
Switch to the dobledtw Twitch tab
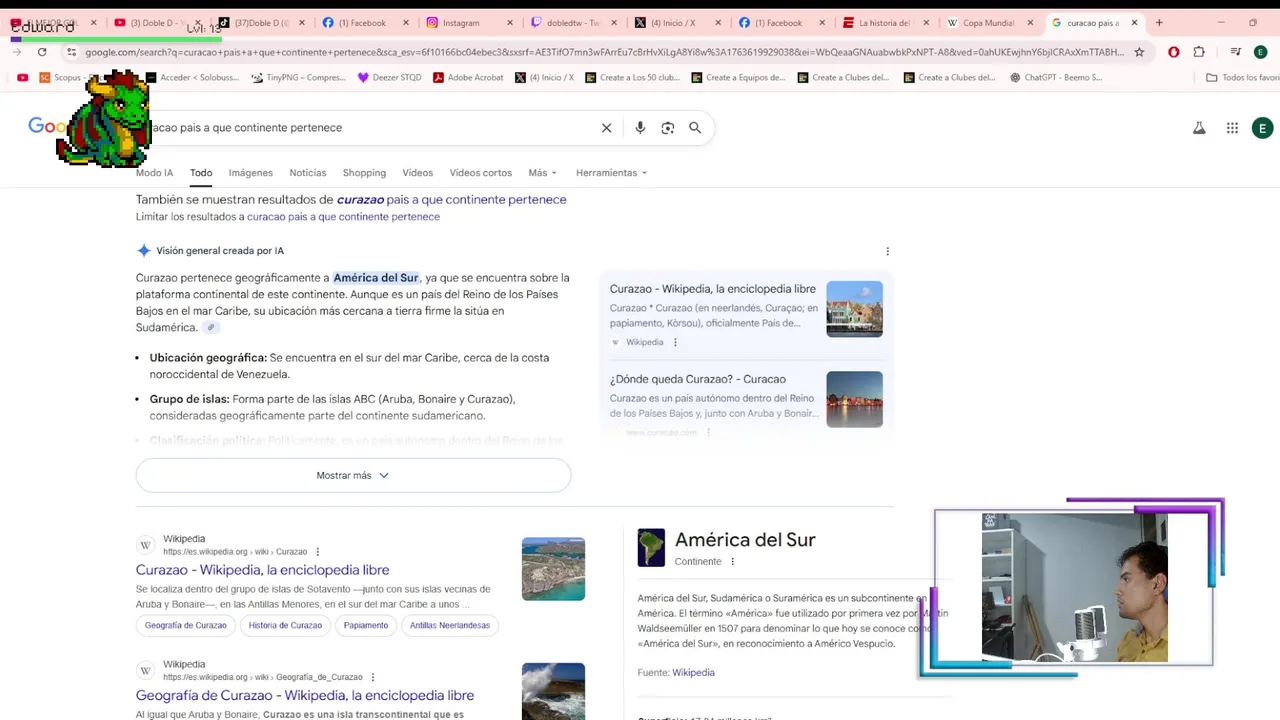tap(565, 22)
